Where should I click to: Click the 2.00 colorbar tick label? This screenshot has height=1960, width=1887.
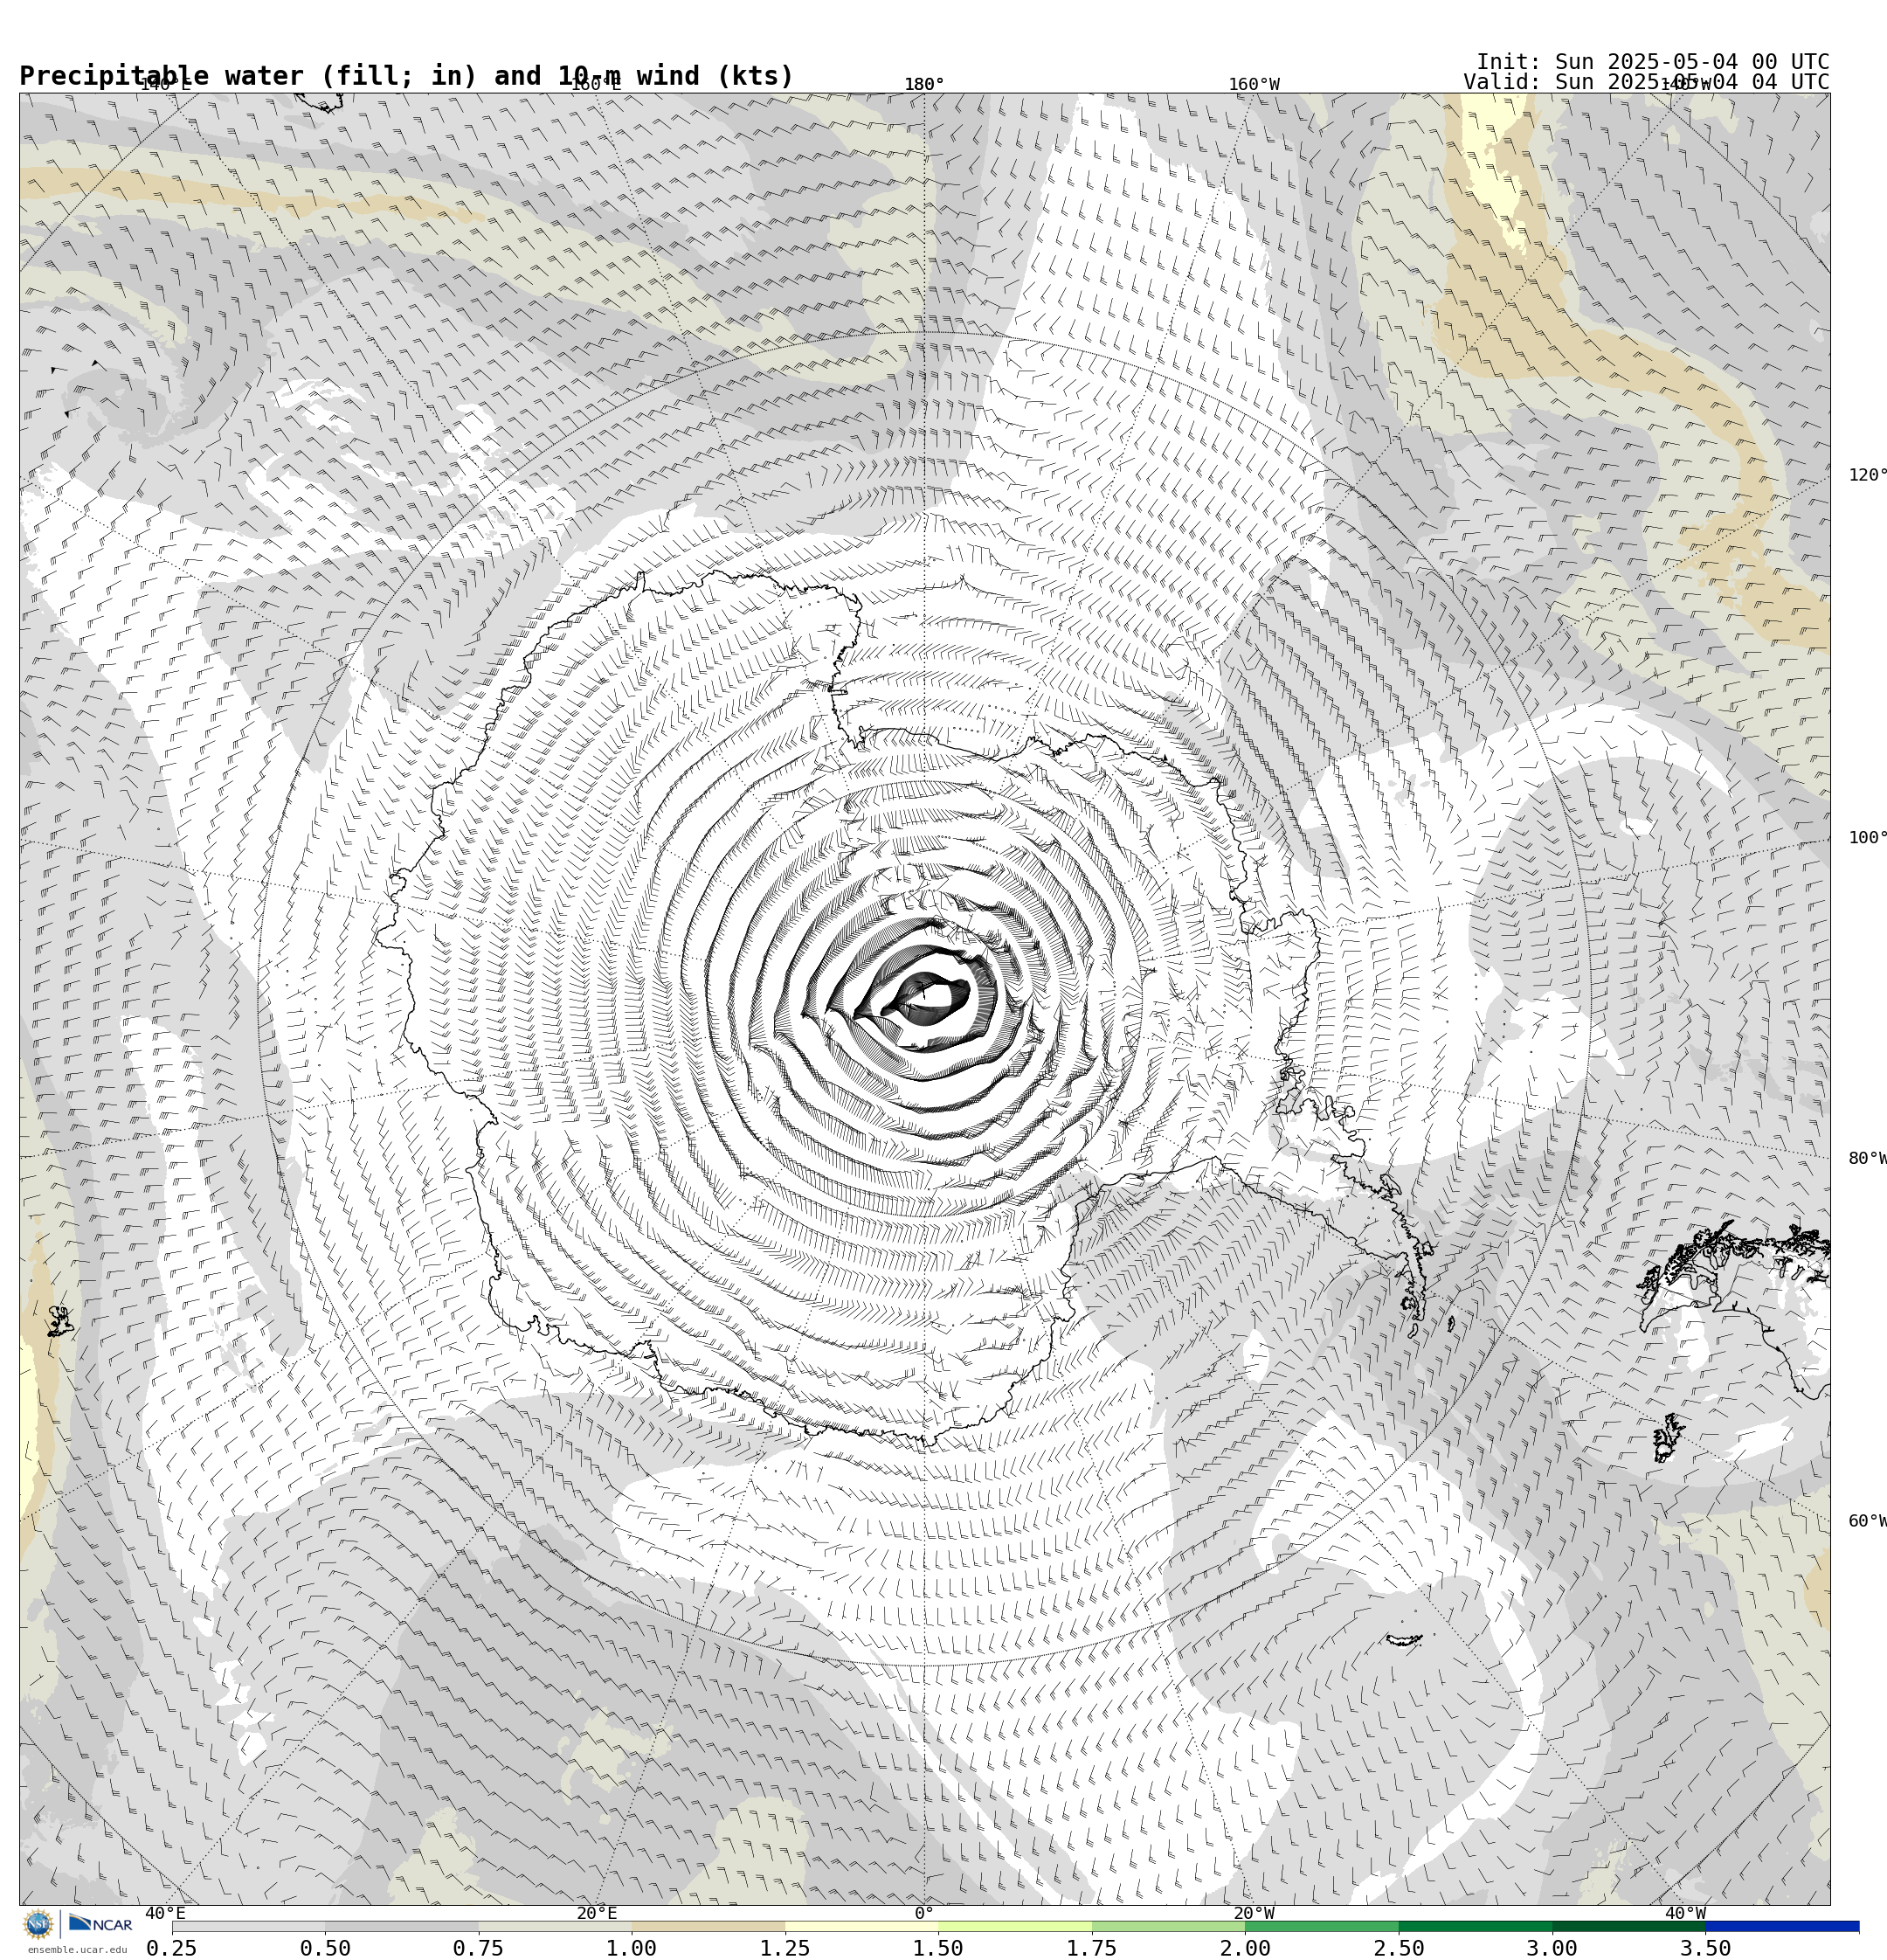[1246, 1948]
